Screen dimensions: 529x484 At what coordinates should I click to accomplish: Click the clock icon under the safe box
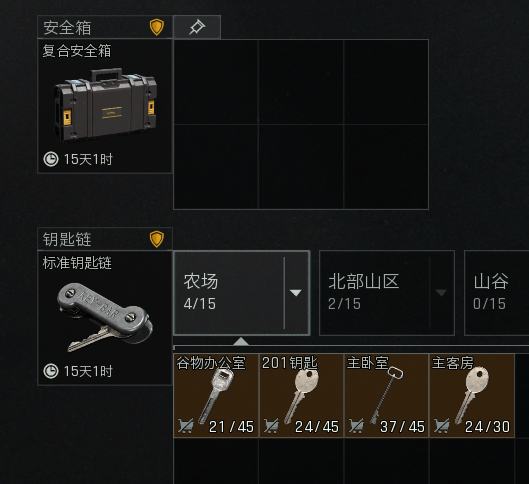pos(51,159)
